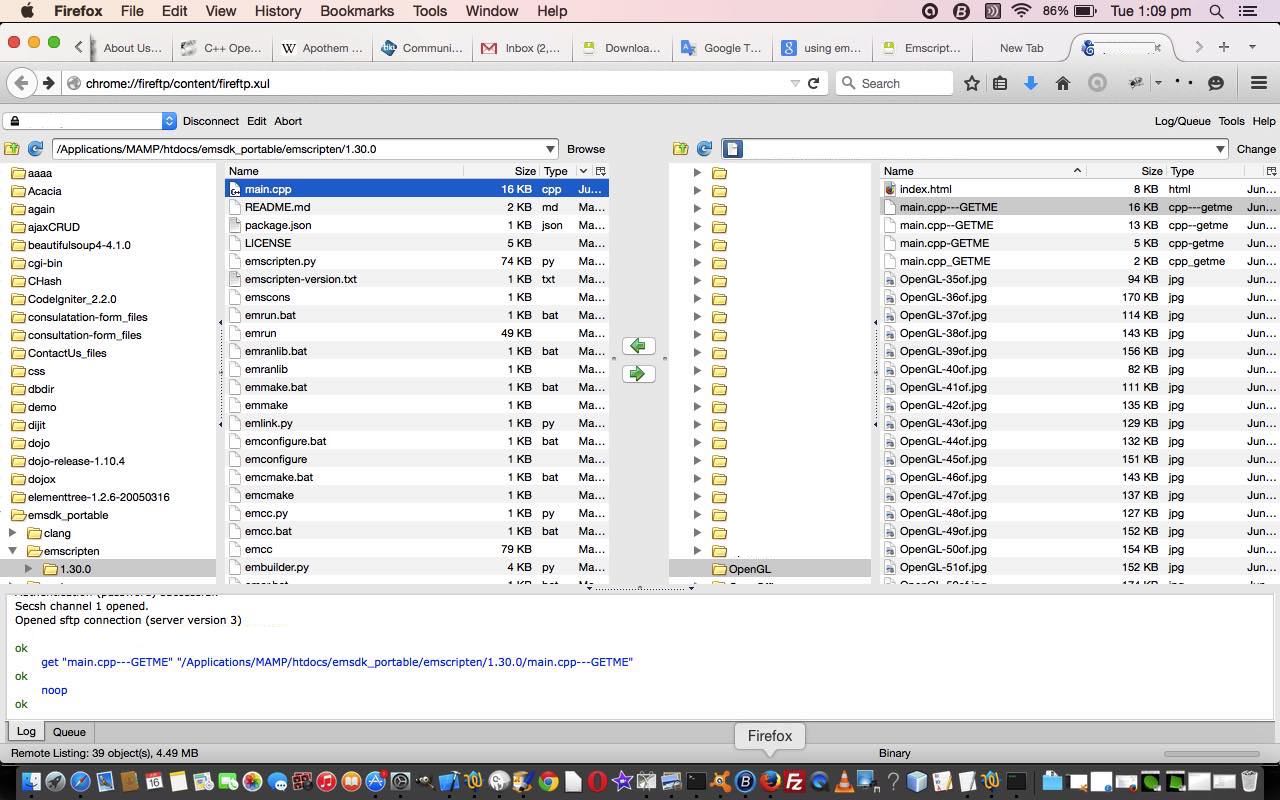Select the OpenGL remote folder
The height and width of the screenshot is (800, 1280).
(x=749, y=569)
